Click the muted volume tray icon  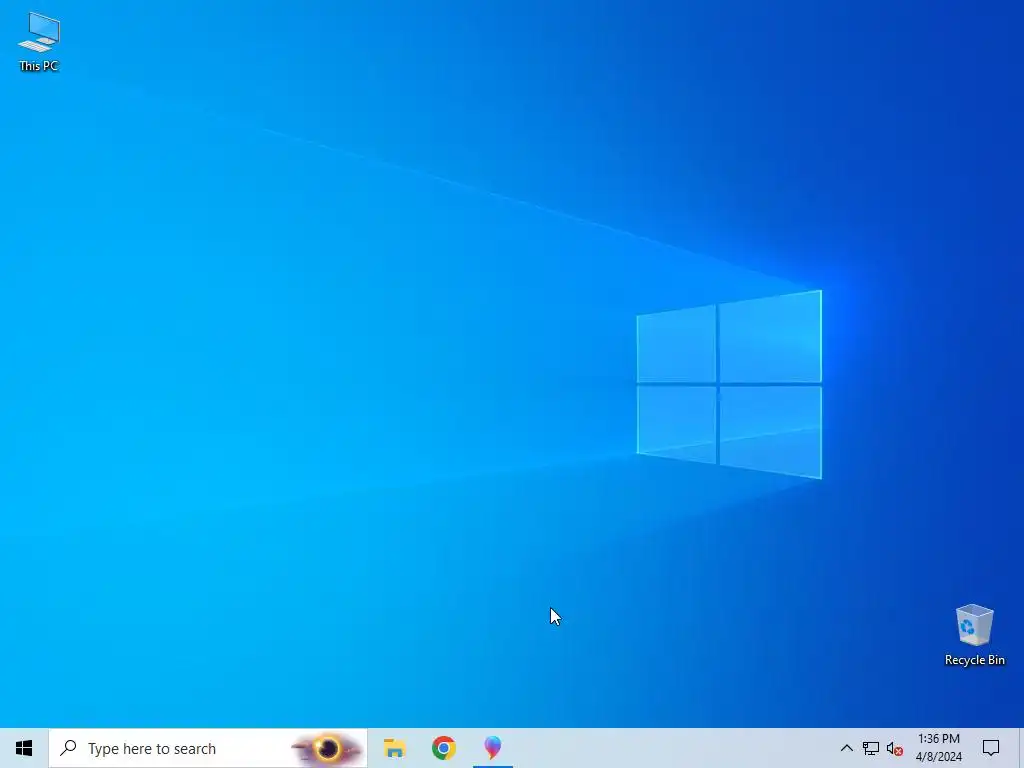[895, 748]
